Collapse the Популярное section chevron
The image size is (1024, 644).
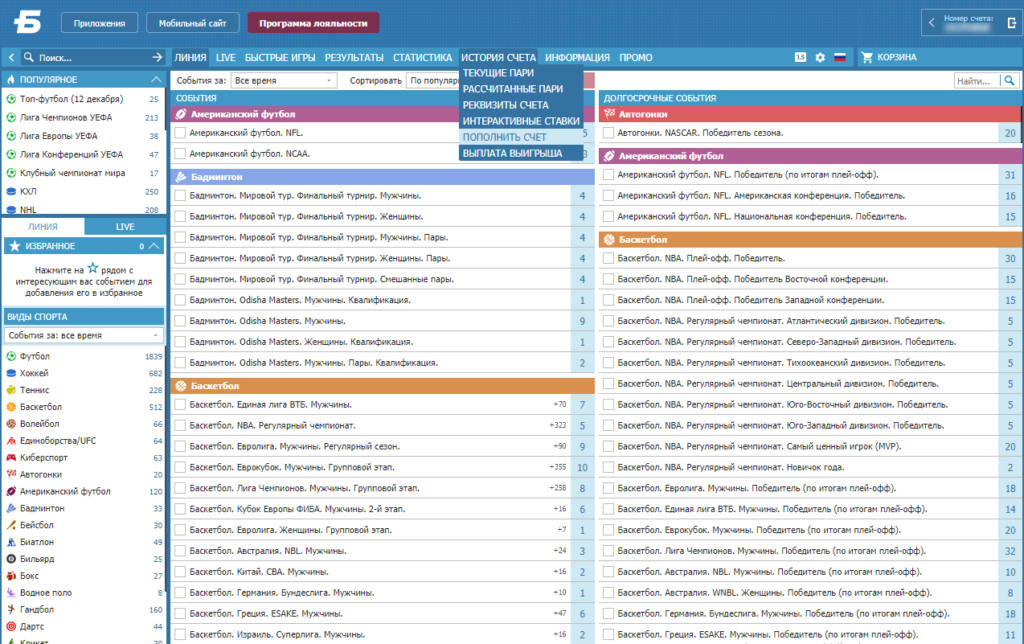[x=155, y=79]
